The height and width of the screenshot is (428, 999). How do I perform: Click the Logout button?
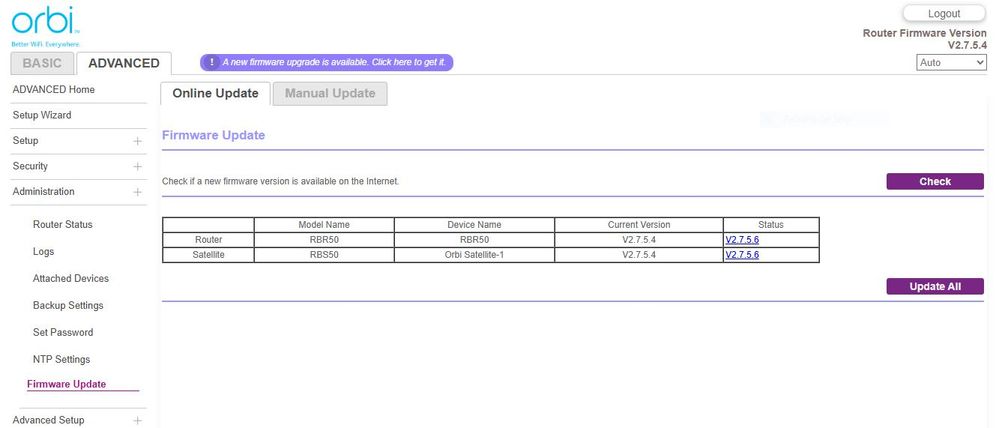(944, 13)
